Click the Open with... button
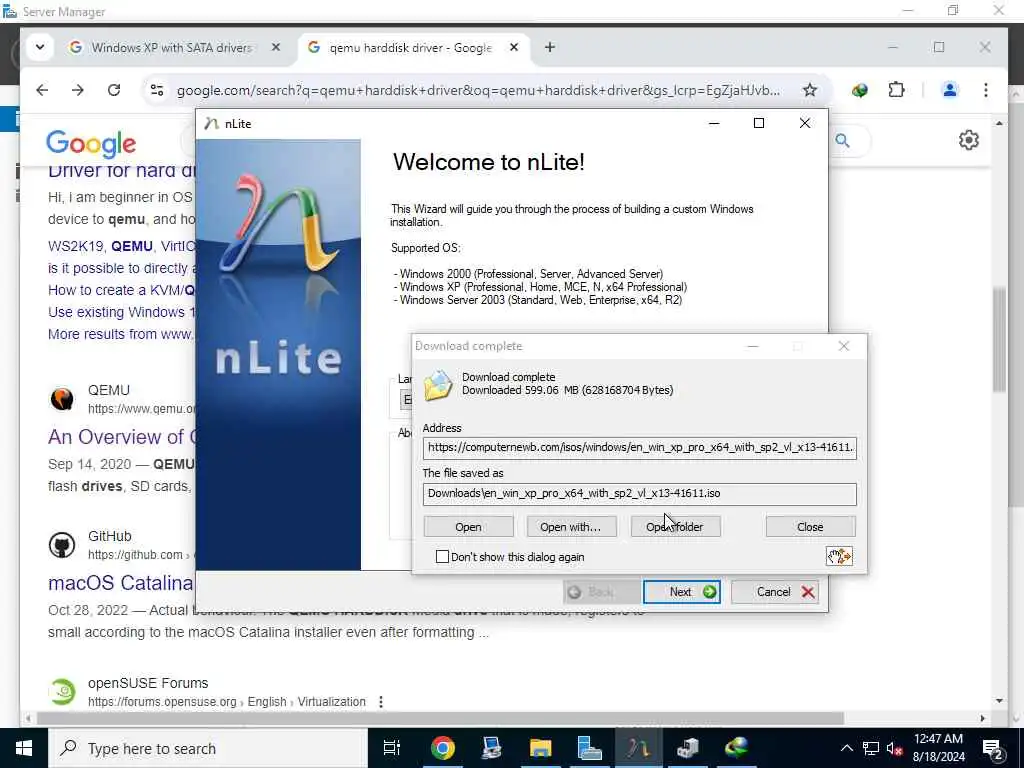Viewport: 1024px width, 768px height. click(x=571, y=526)
